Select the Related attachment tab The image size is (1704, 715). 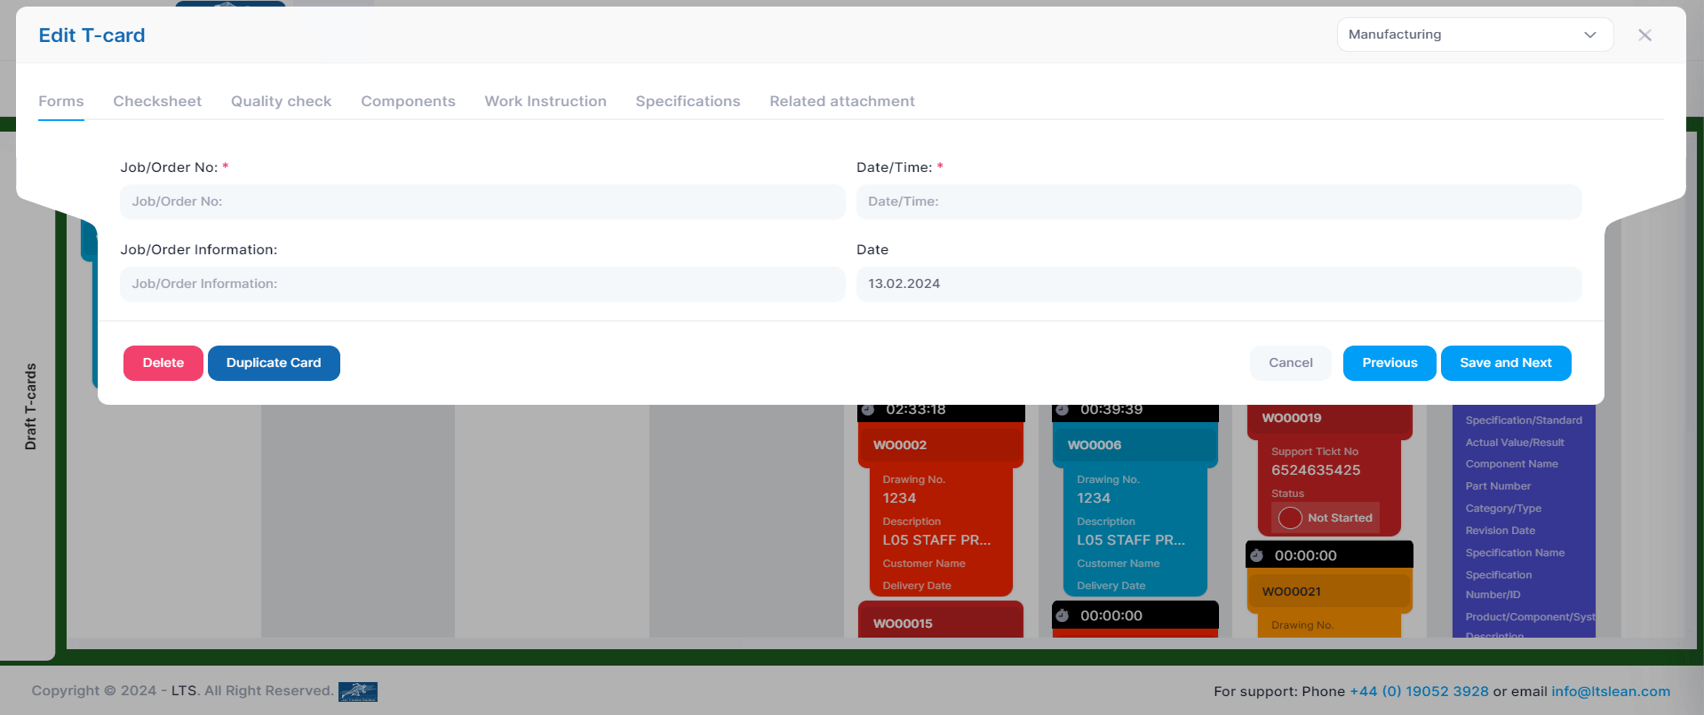click(x=841, y=101)
